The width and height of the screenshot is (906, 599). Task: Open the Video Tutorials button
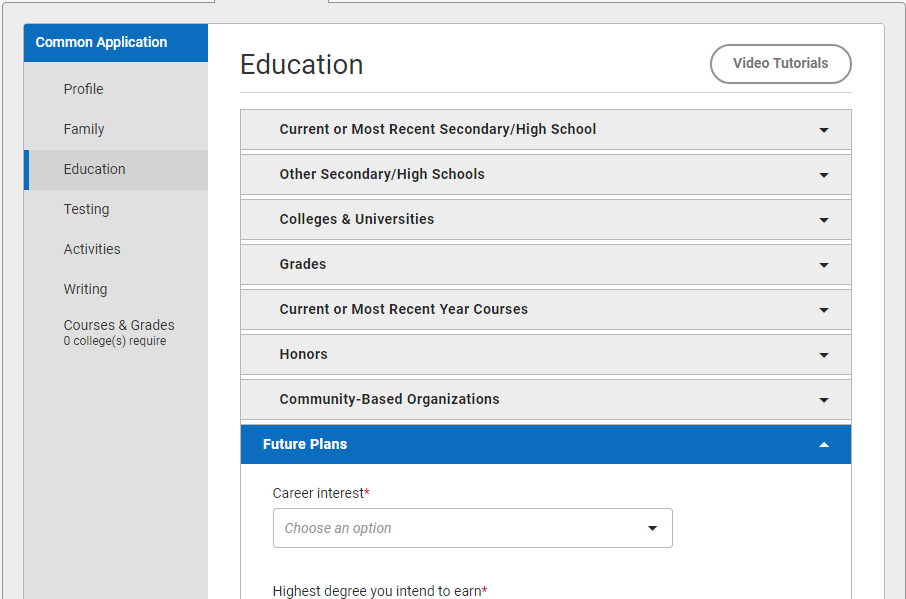coord(780,64)
